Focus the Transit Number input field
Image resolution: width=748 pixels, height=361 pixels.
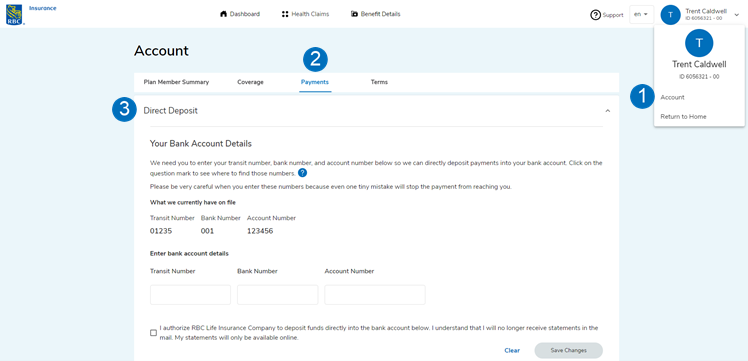(x=190, y=295)
